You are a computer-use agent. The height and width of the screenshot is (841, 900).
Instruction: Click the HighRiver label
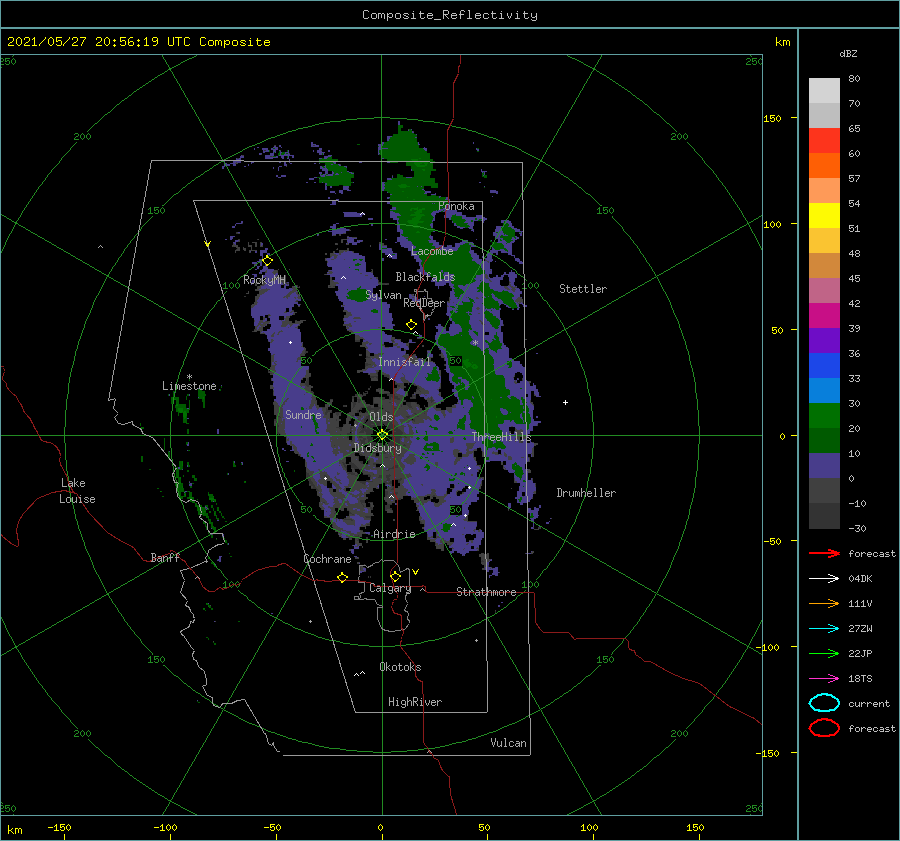[415, 702]
